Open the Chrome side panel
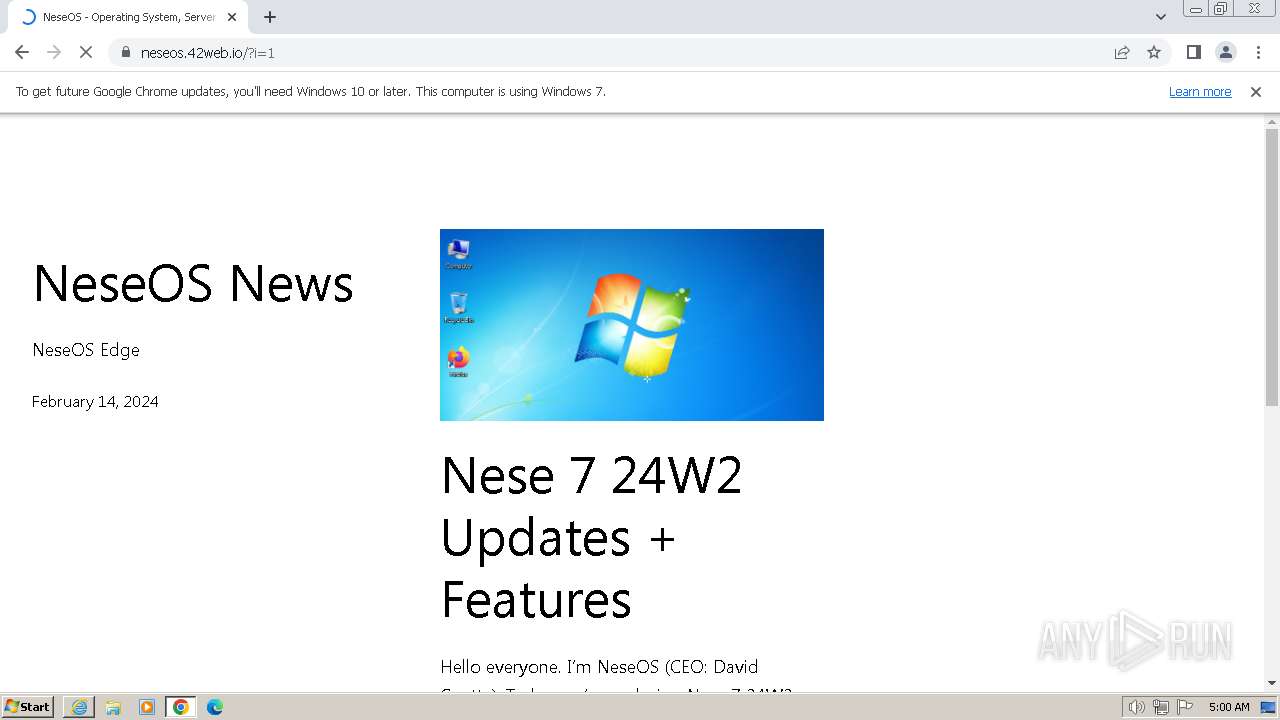1280x720 pixels. coord(1193,52)
